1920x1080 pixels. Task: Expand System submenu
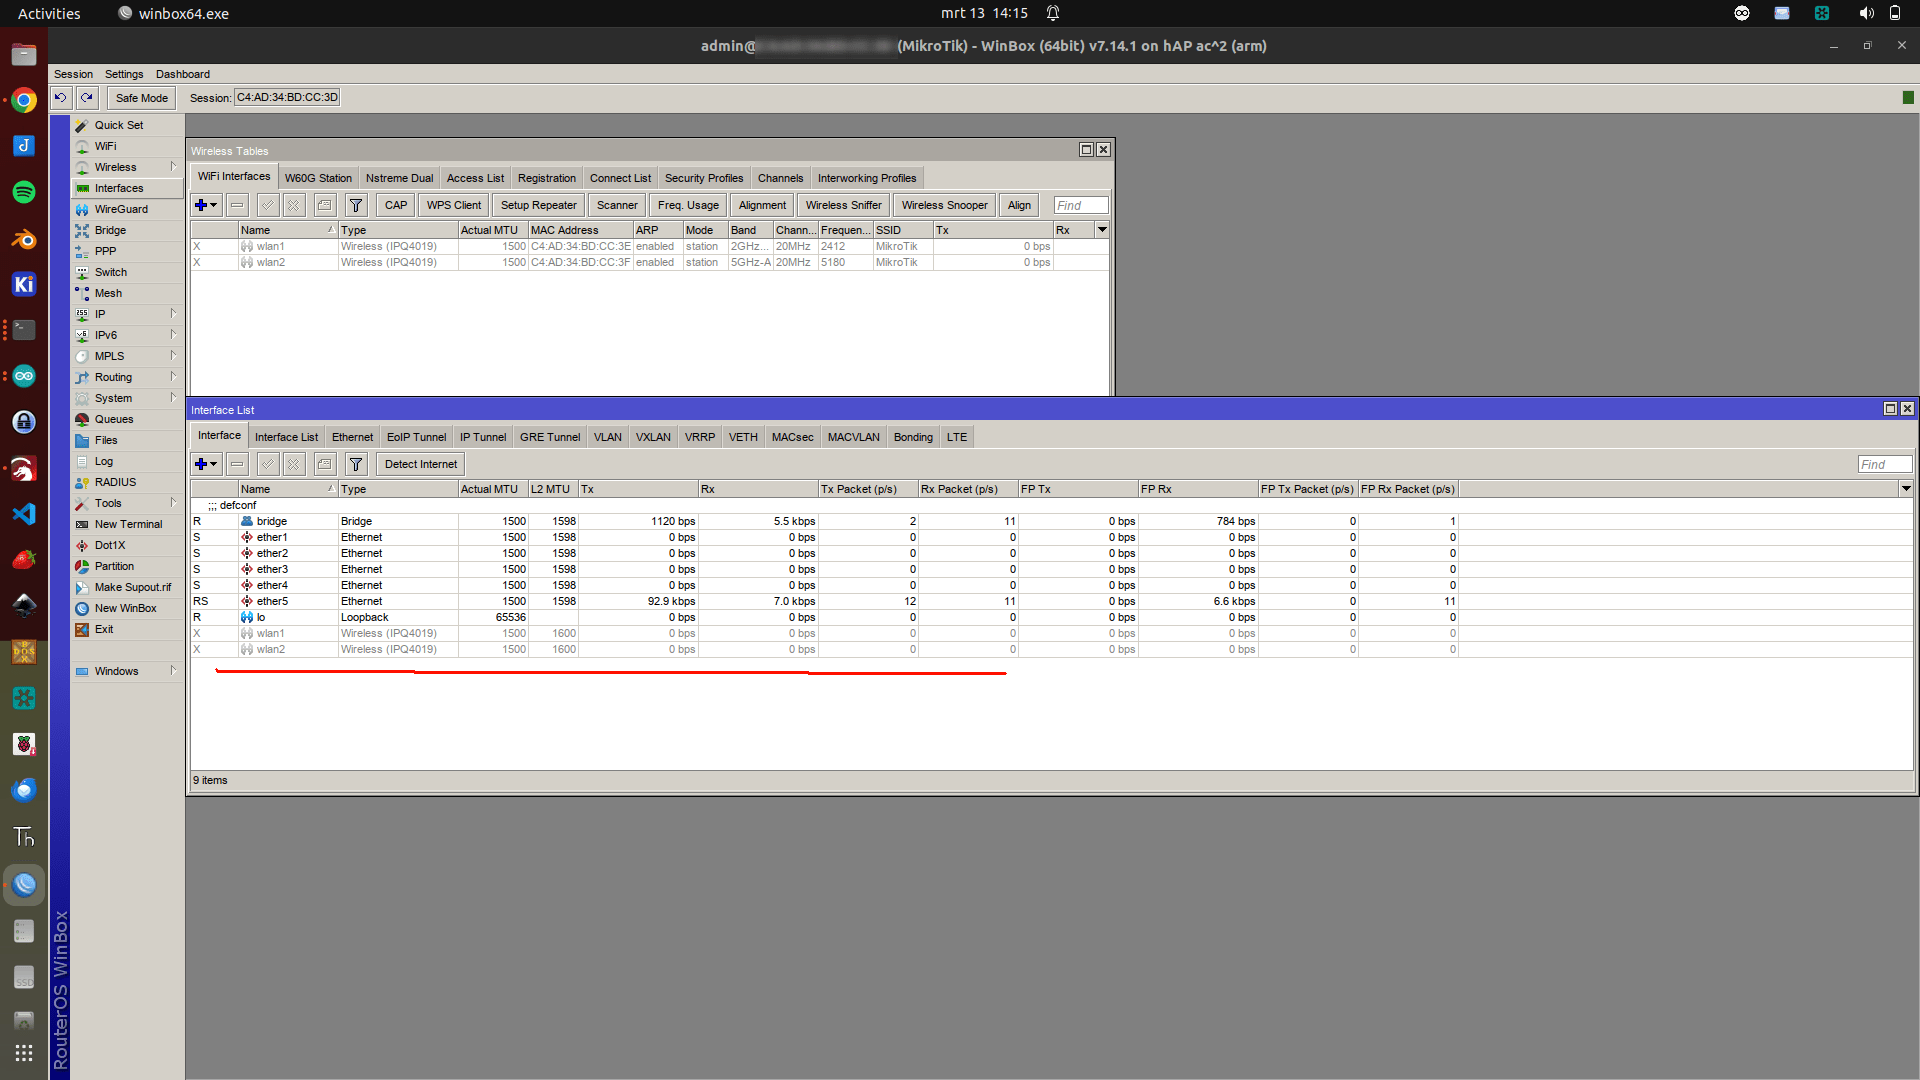pyautogui.click(x=173, y=398)
